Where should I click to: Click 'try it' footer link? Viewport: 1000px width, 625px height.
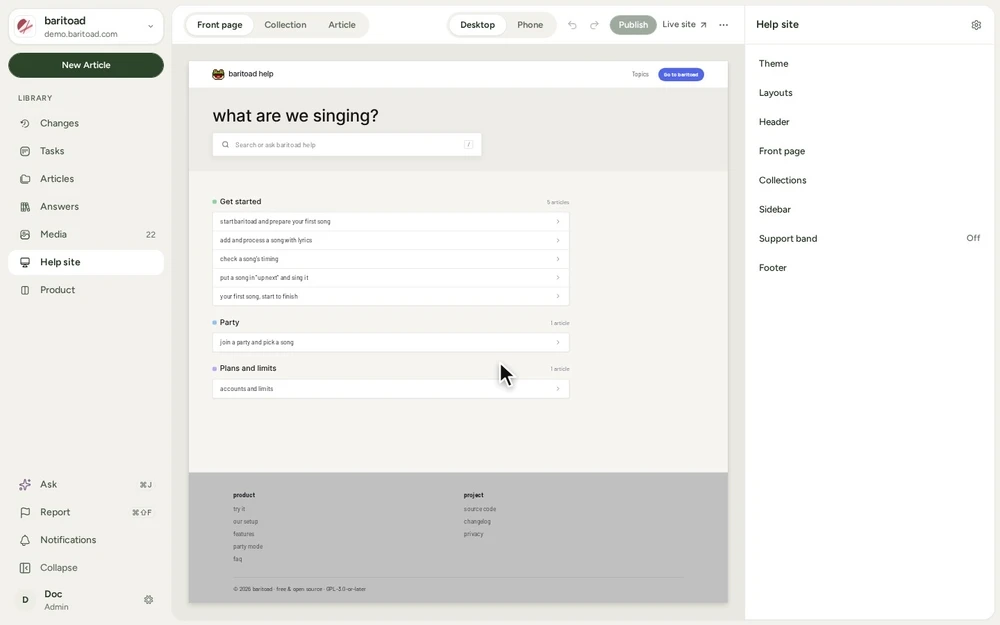click(239, 509)
